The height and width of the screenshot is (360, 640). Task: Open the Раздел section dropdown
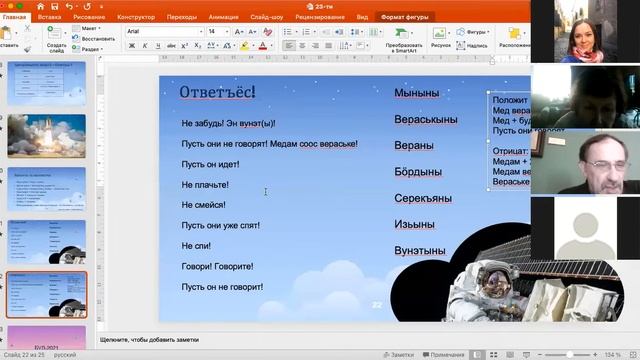click(x=87, y=49)
